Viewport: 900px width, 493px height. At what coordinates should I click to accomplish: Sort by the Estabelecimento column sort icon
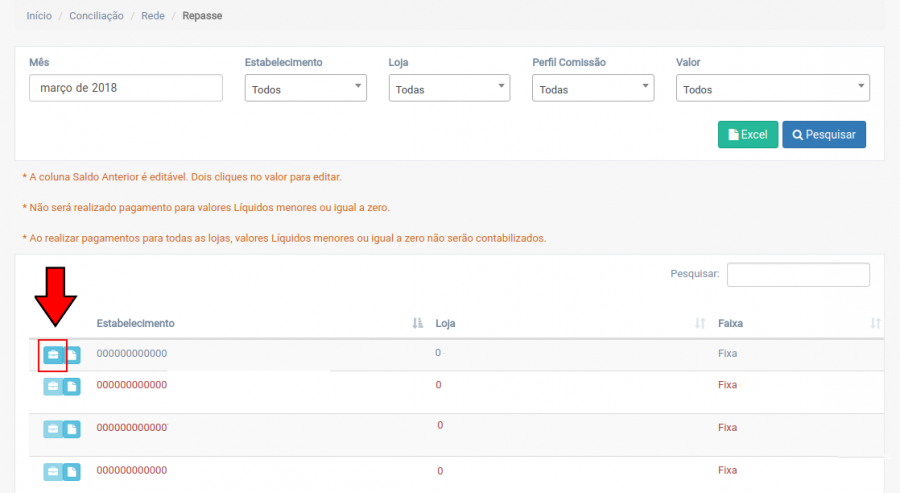[x=418, y=324]
